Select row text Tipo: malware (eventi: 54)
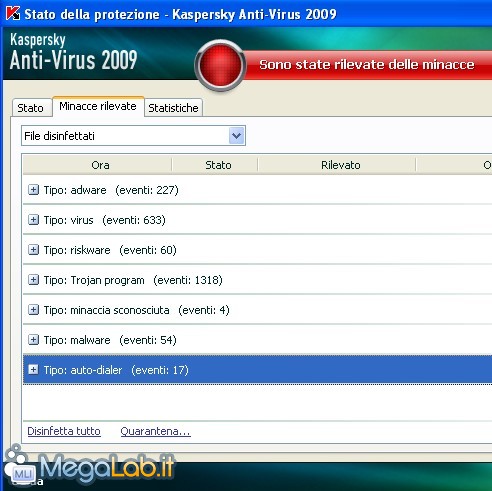The image size is (492, 491). click(x=110, y=340)
